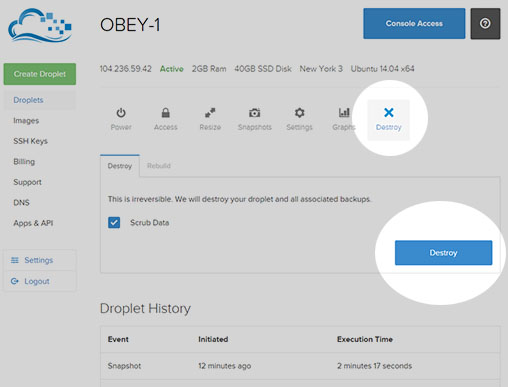The height and width of the screenshot is (387, 508).
Task: Select the Destroy X icon
Action: point(389,112)
